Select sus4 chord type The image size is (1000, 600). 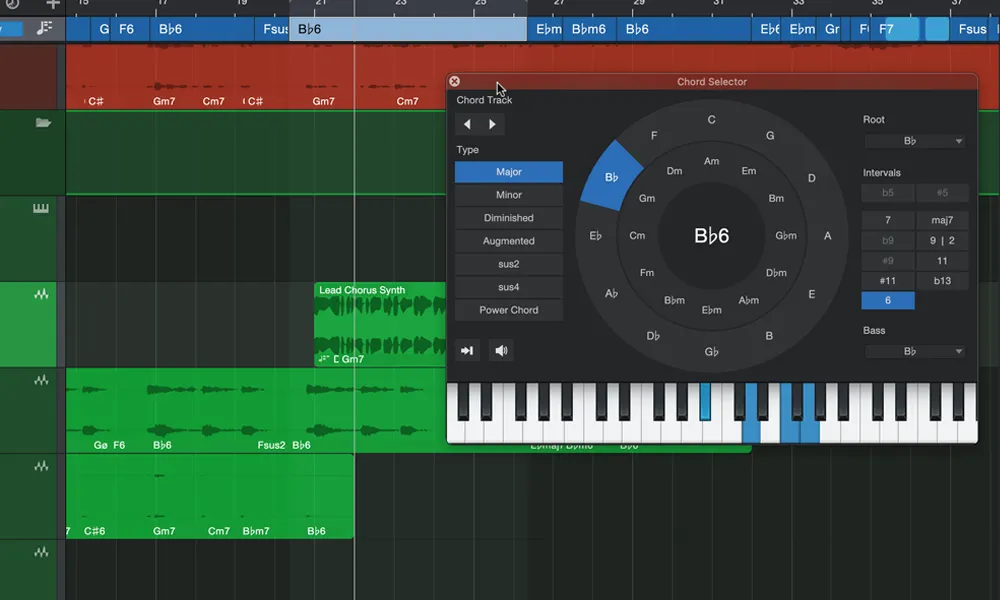coord(509,286)
